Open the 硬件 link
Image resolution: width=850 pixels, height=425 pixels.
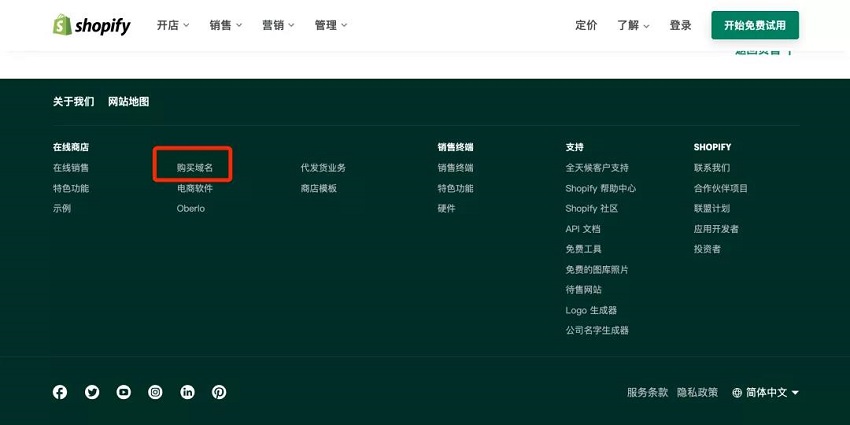[447, 208]
